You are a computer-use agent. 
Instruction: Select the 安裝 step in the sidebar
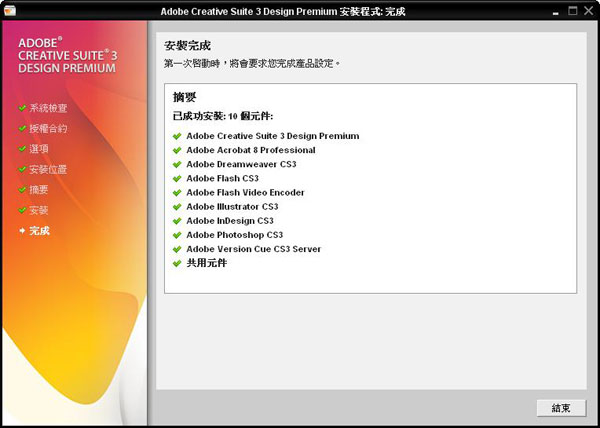pyautogui.click(x=39, y=210)
